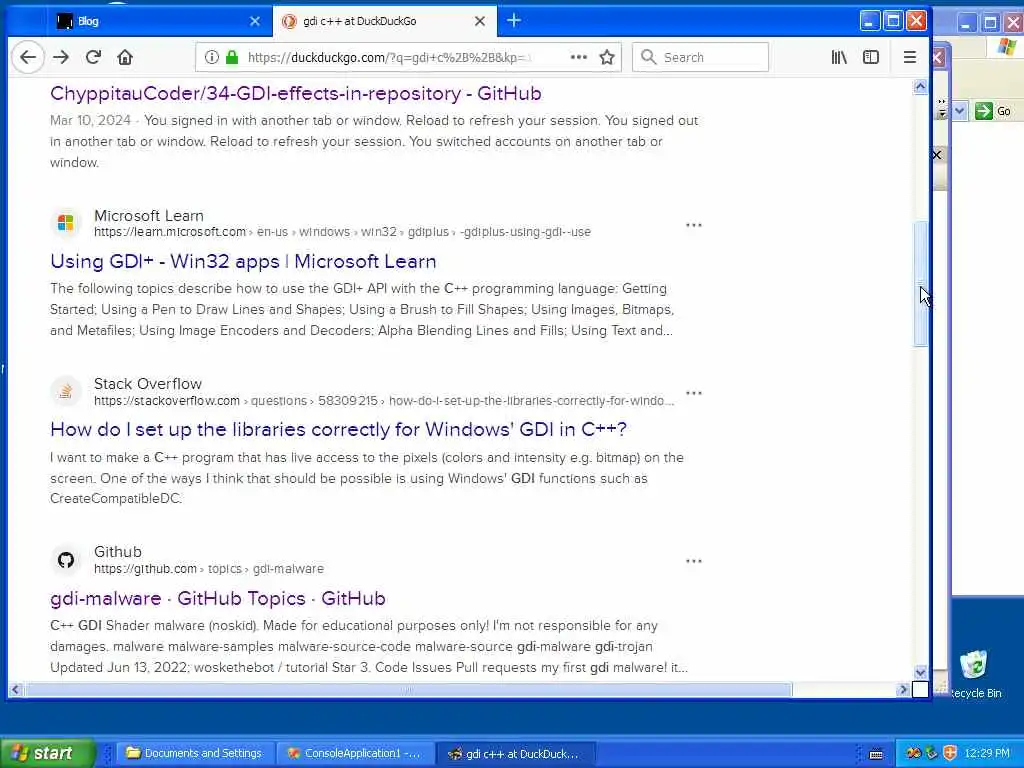This screenshot has height=768, width=1024.
Task: Click Stack Overflow source name text
Action: [148, 383]
